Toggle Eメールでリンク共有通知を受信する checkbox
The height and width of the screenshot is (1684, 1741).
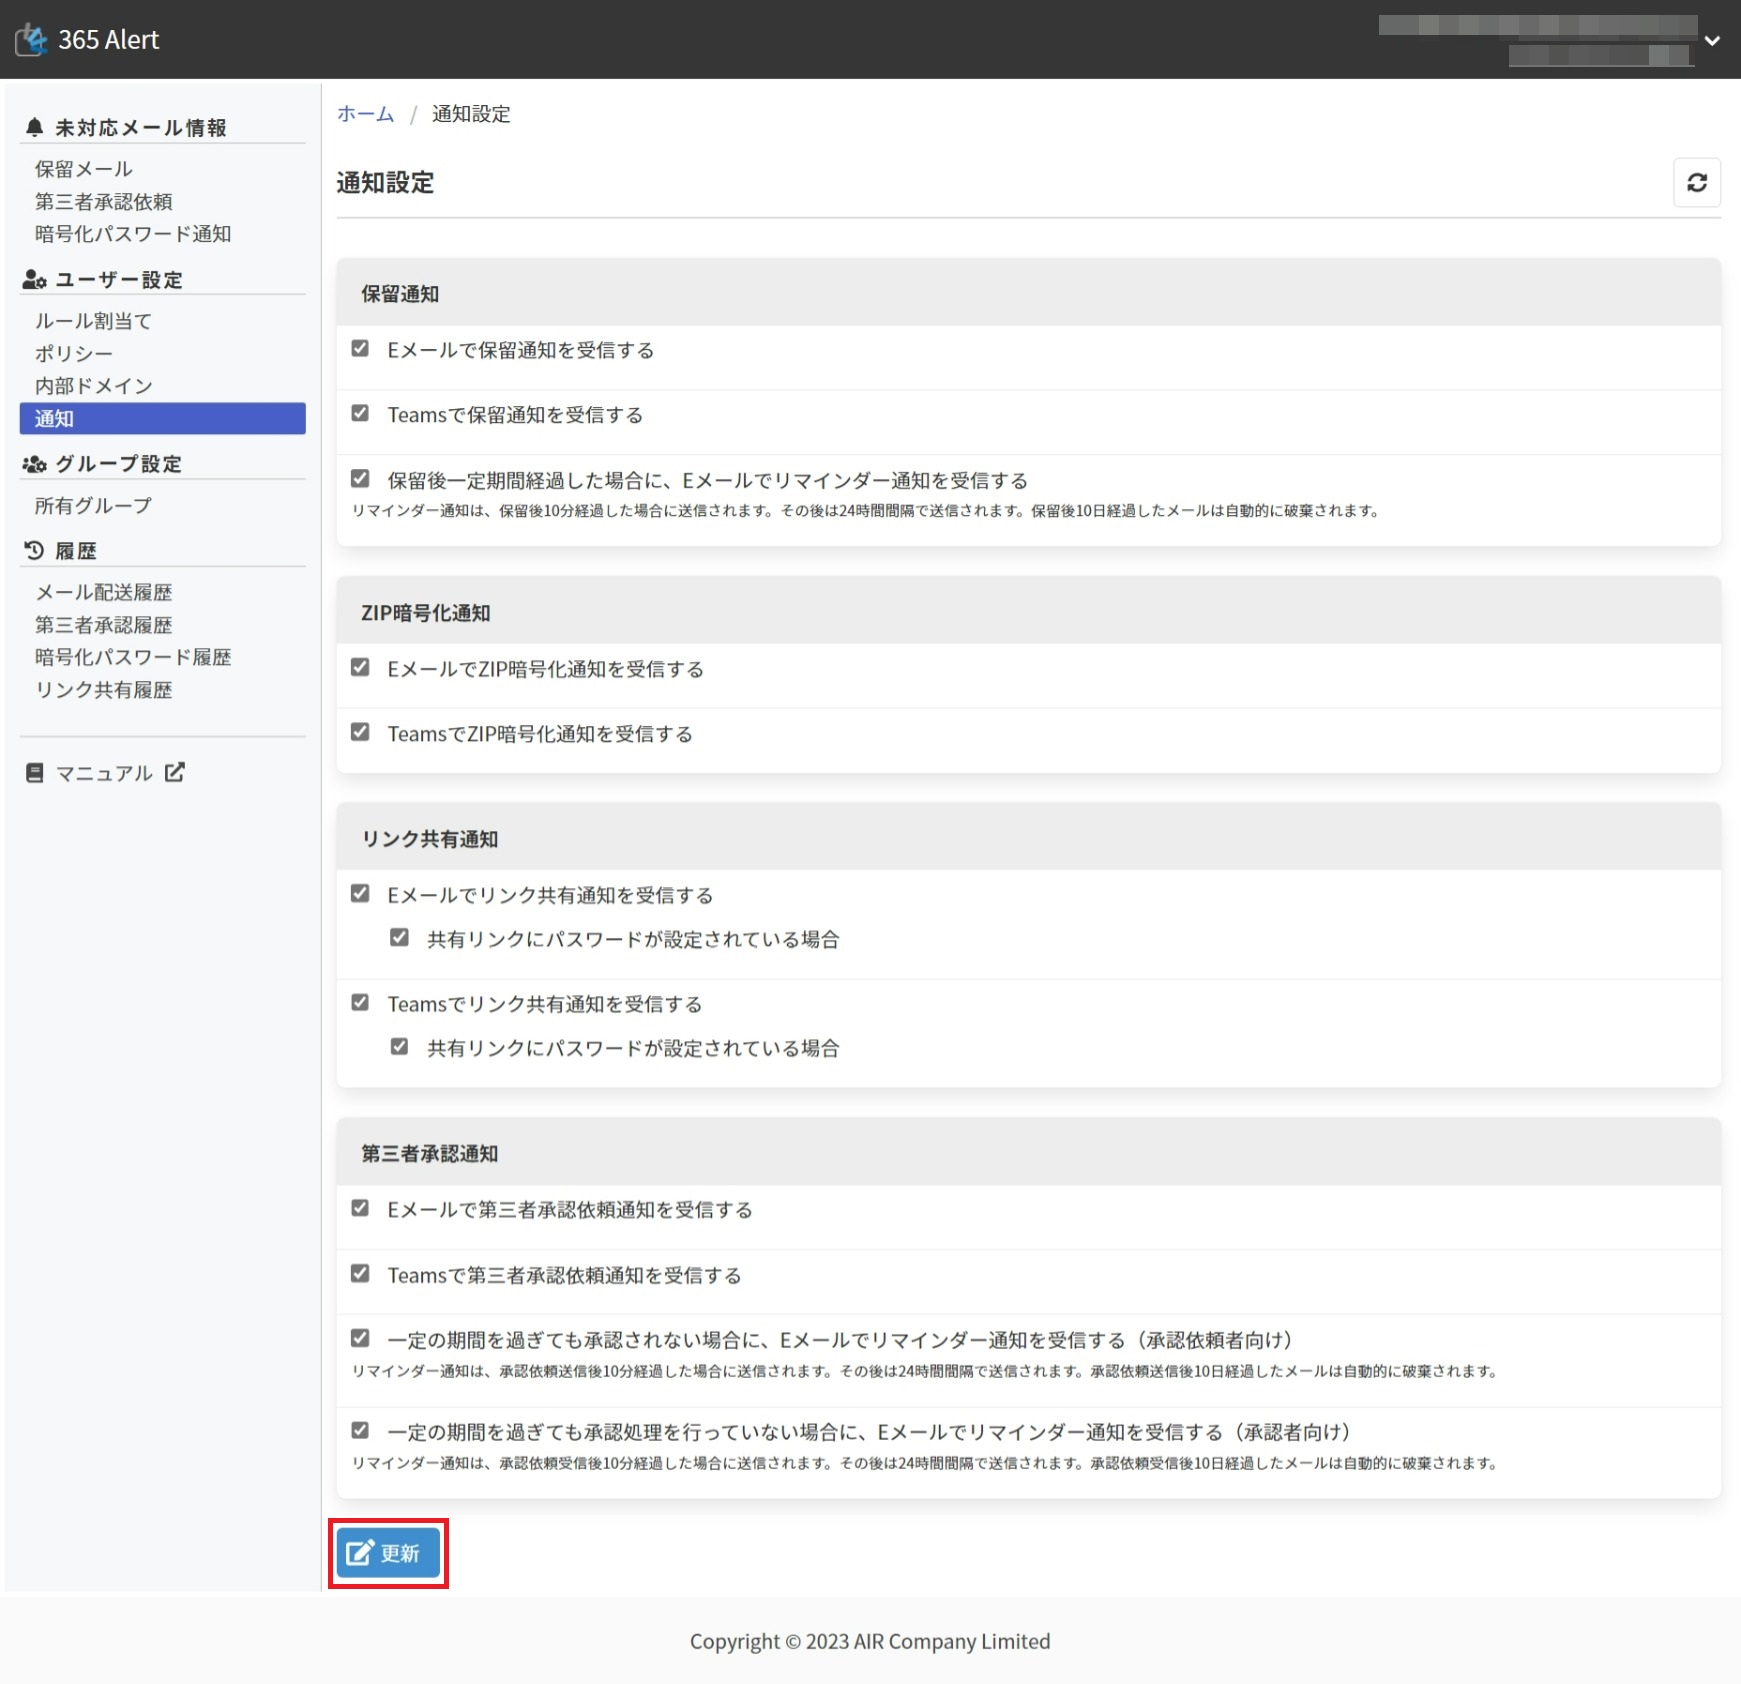point(360,894)
